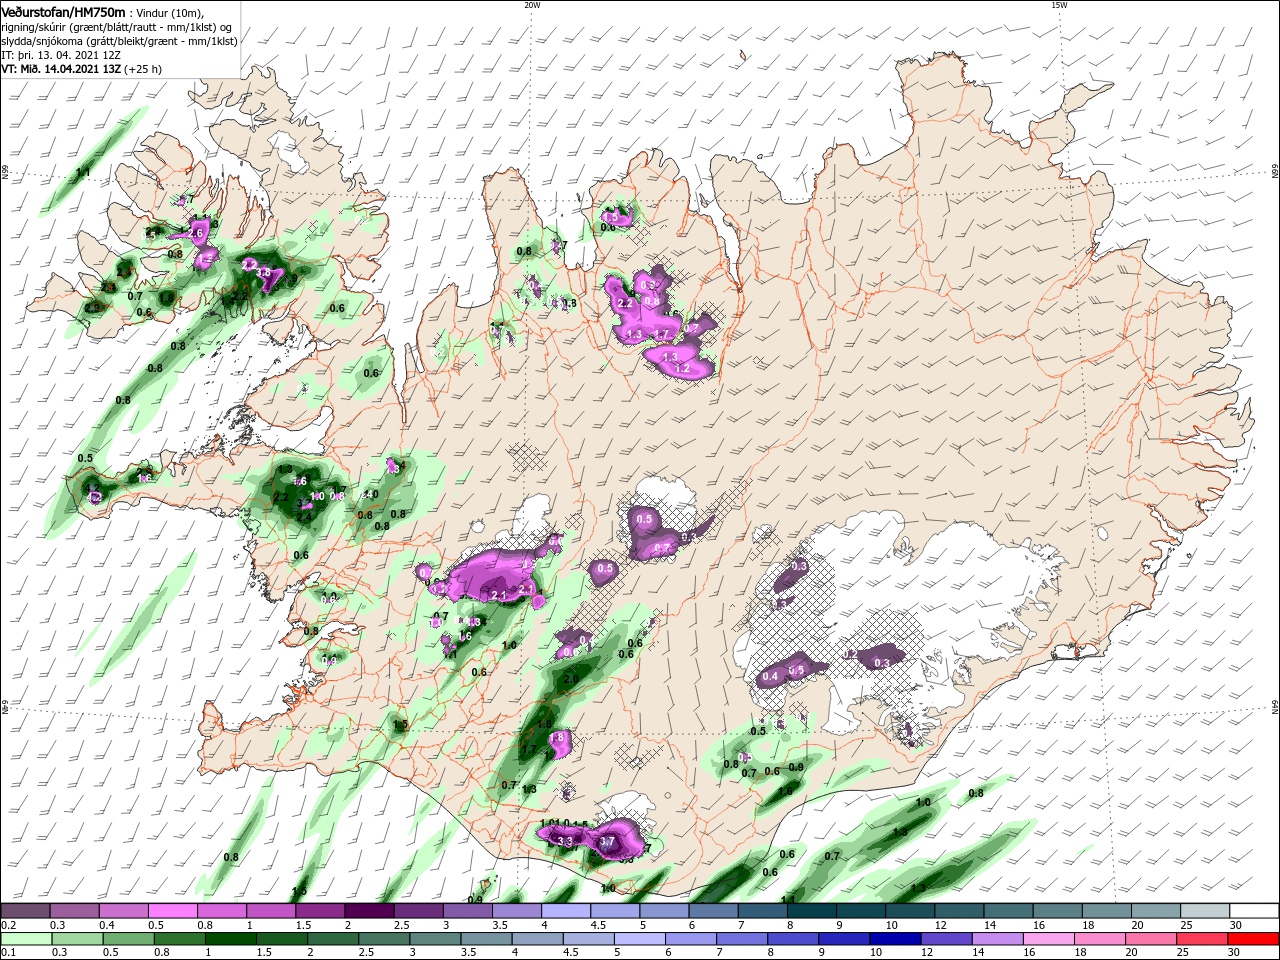1280x960 pixels.
Task: Click the 2.5 label on snow legend row
Action: pos(401,925)
